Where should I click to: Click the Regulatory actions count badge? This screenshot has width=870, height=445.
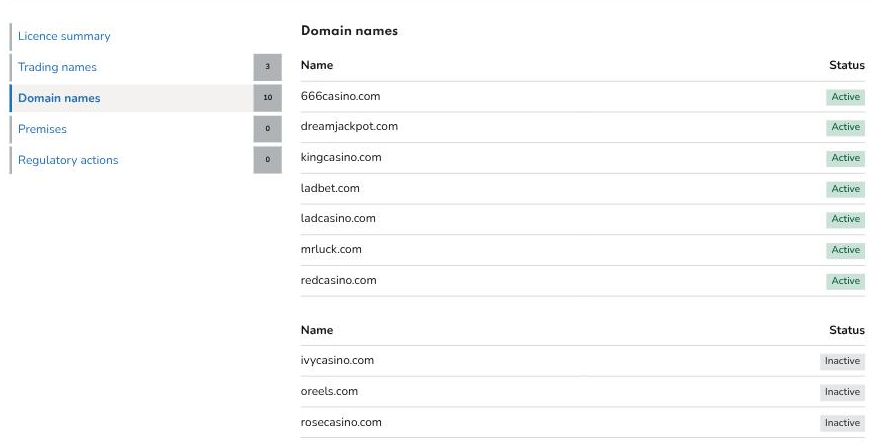267,160
